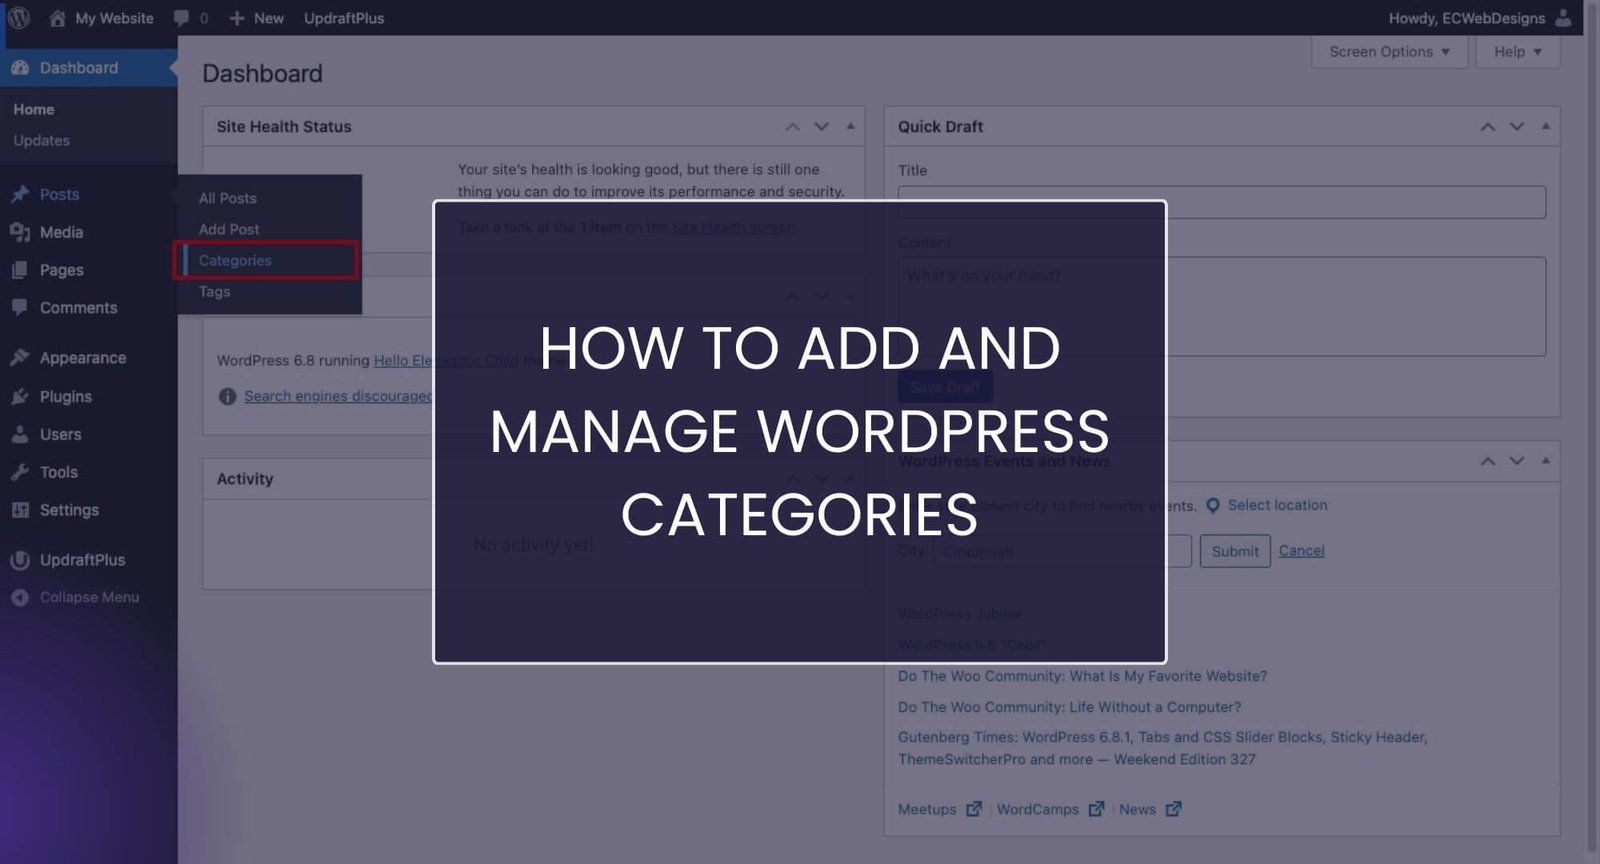The width and height of the screenshot is (1600, 864).
Task: Click the Cancel link beside Submit
Action: click(x=1301, y=551)
